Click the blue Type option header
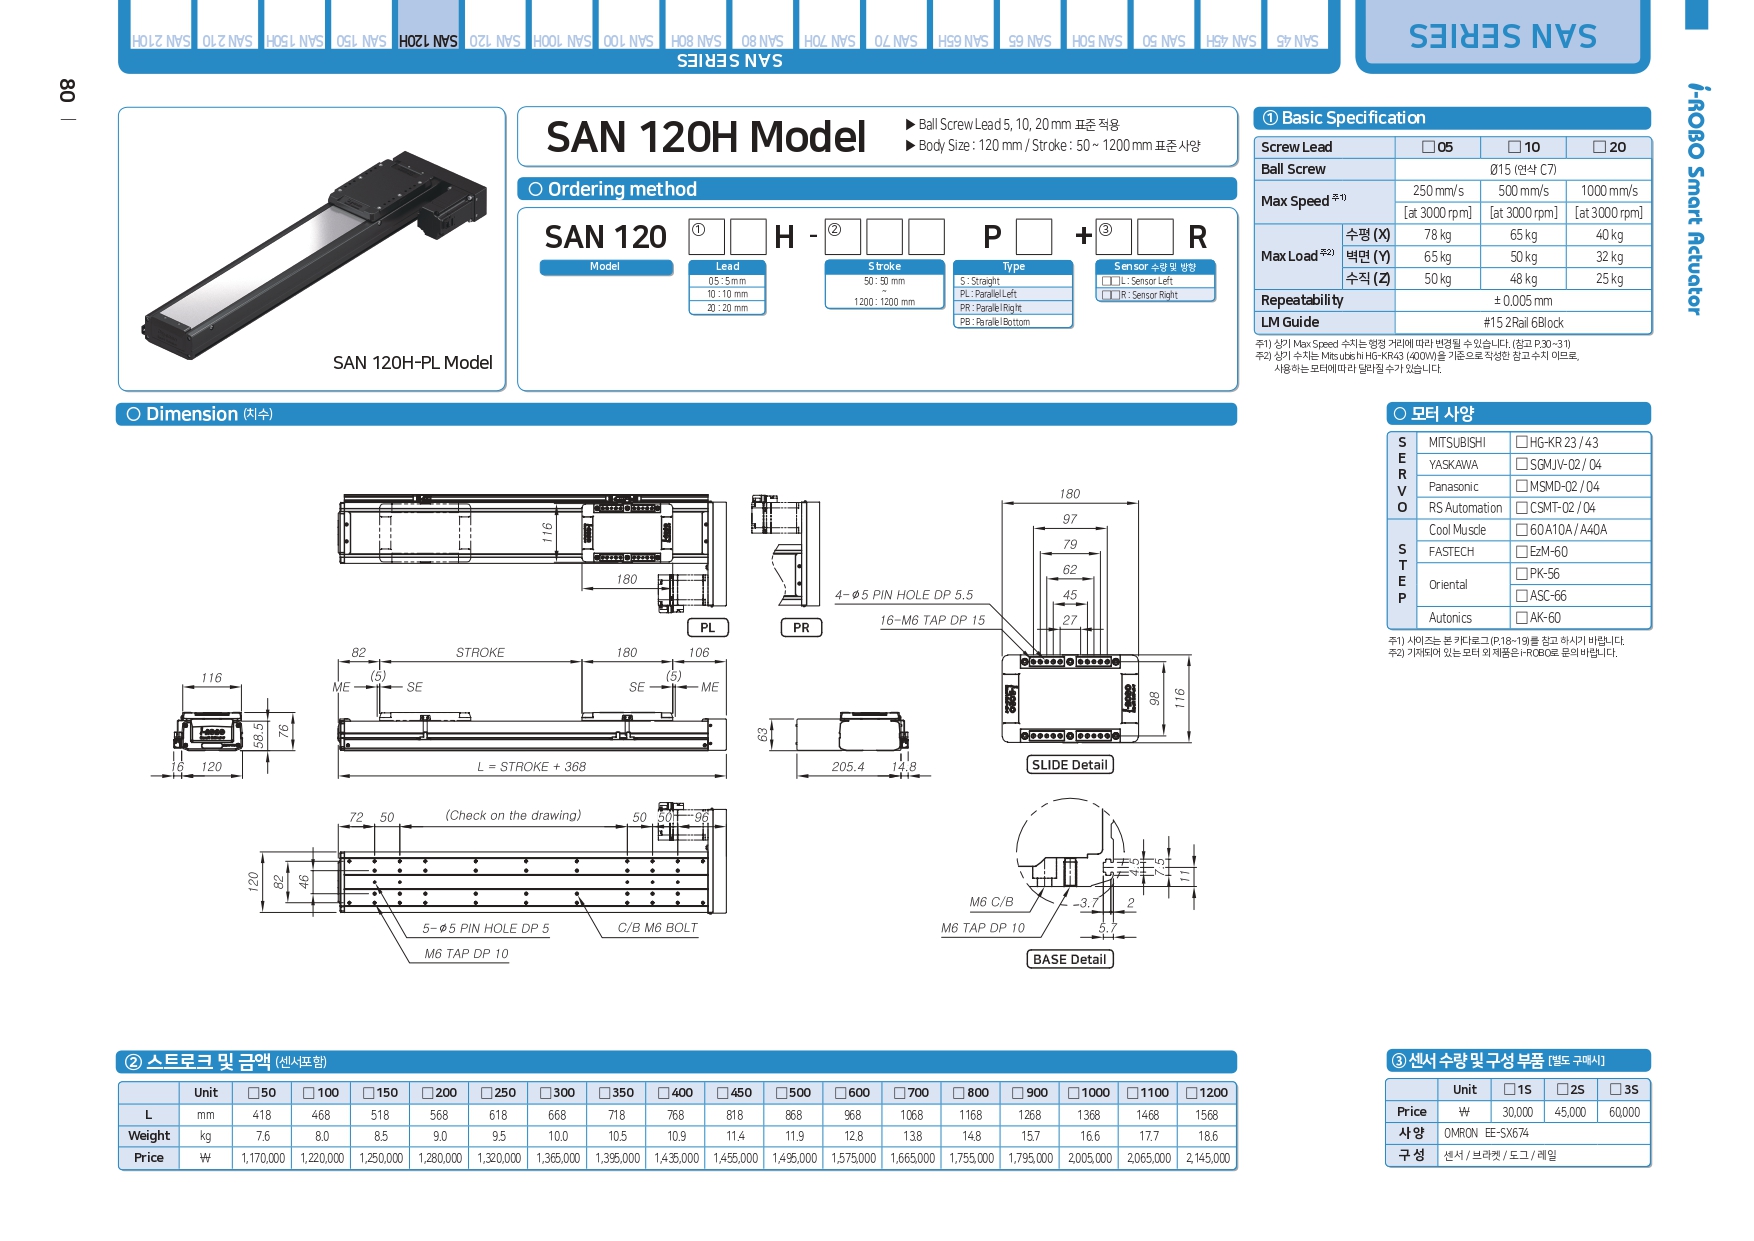The width and height of the screenshot is (1754, 1241). pyautogui.click(x=1014, y=267)
